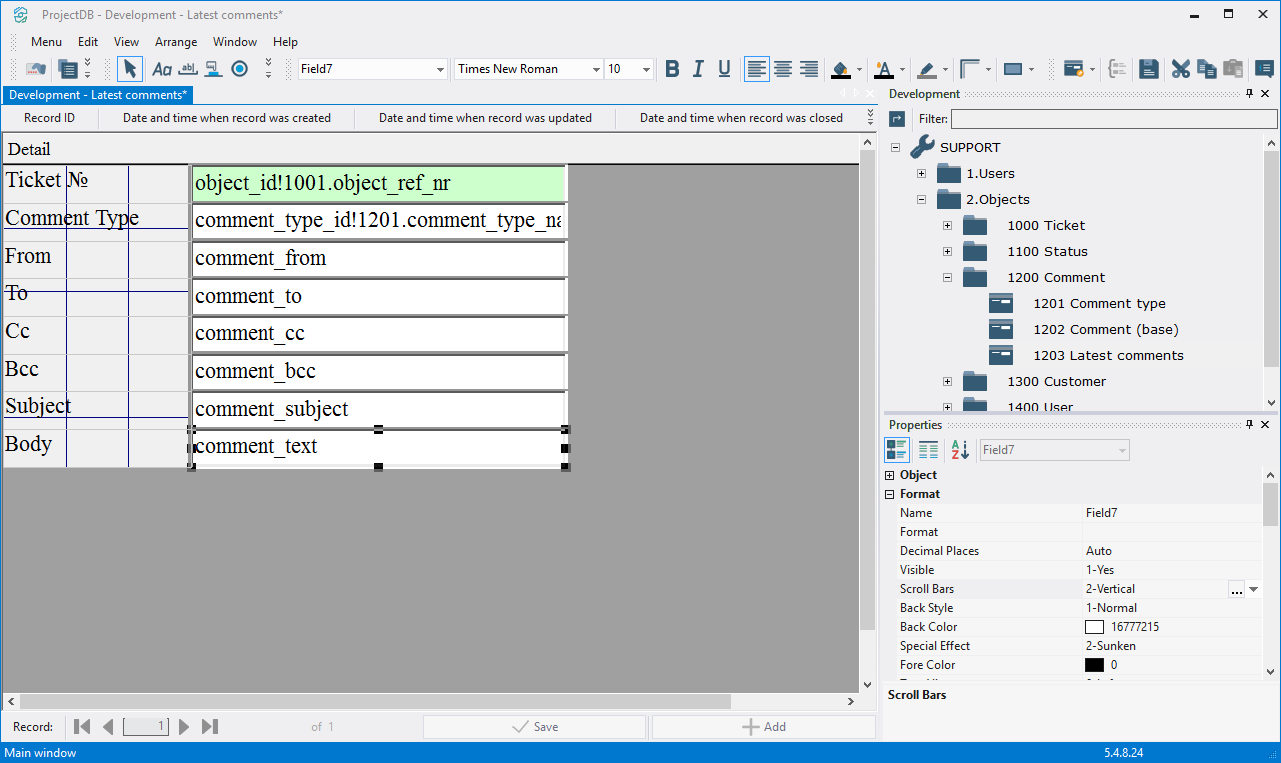Go to the next record arrow
The image size is (1281, 763).
pyautogui.click(x=184, y=727)
